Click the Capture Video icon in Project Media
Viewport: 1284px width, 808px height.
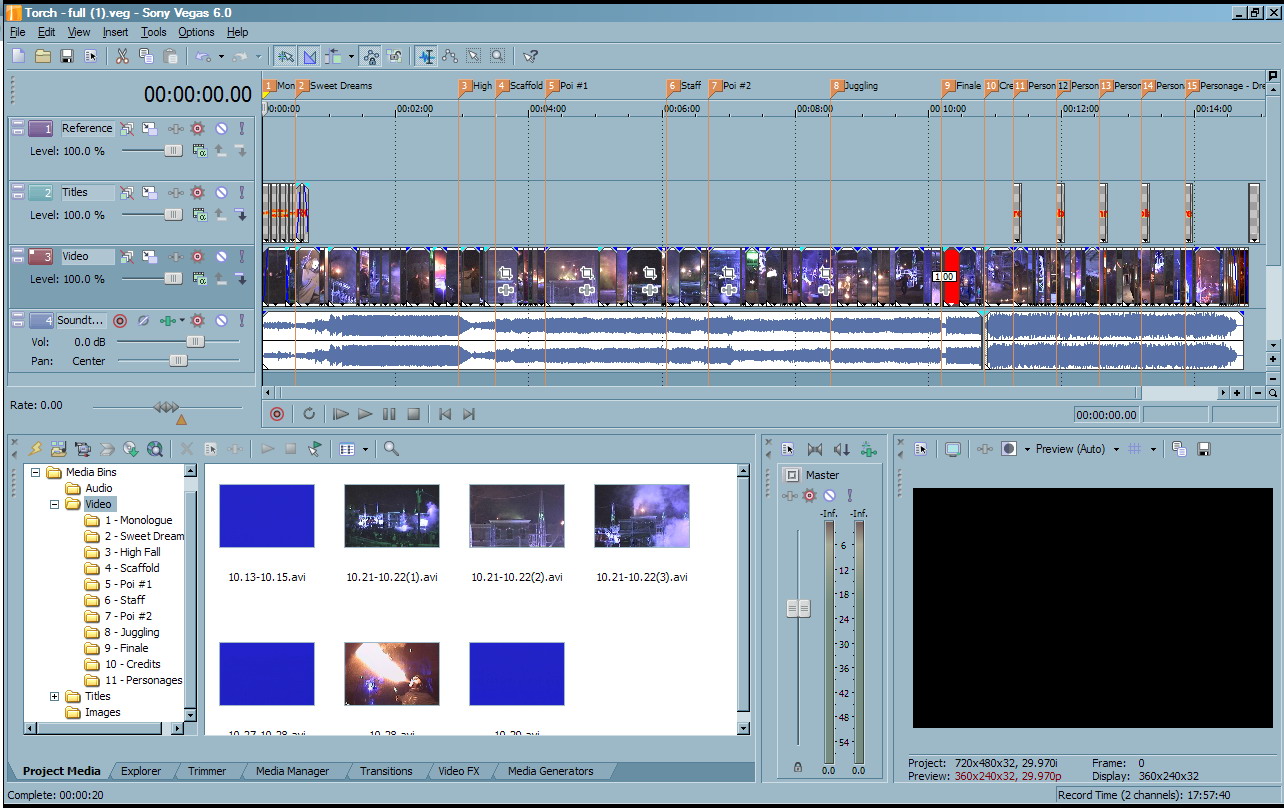pyautogui.click(x=82, y=450)
